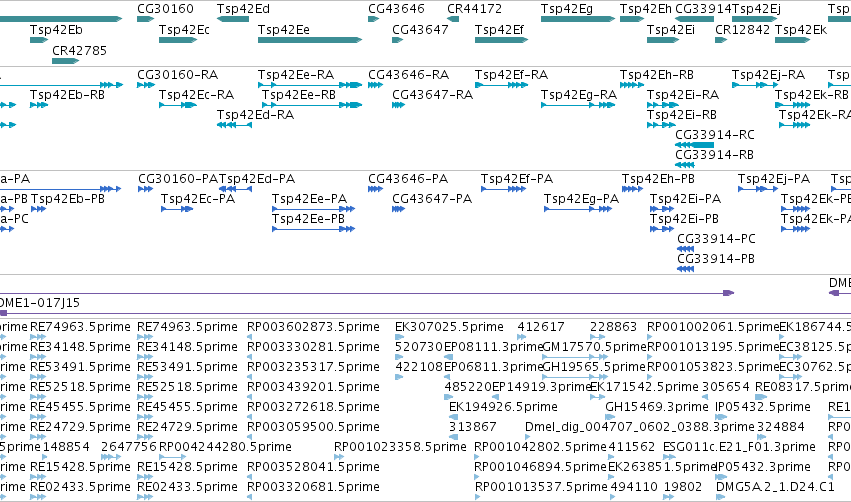
Task: Click transcript Tsp42Ej-RA label
Action: tap(768, 74)
